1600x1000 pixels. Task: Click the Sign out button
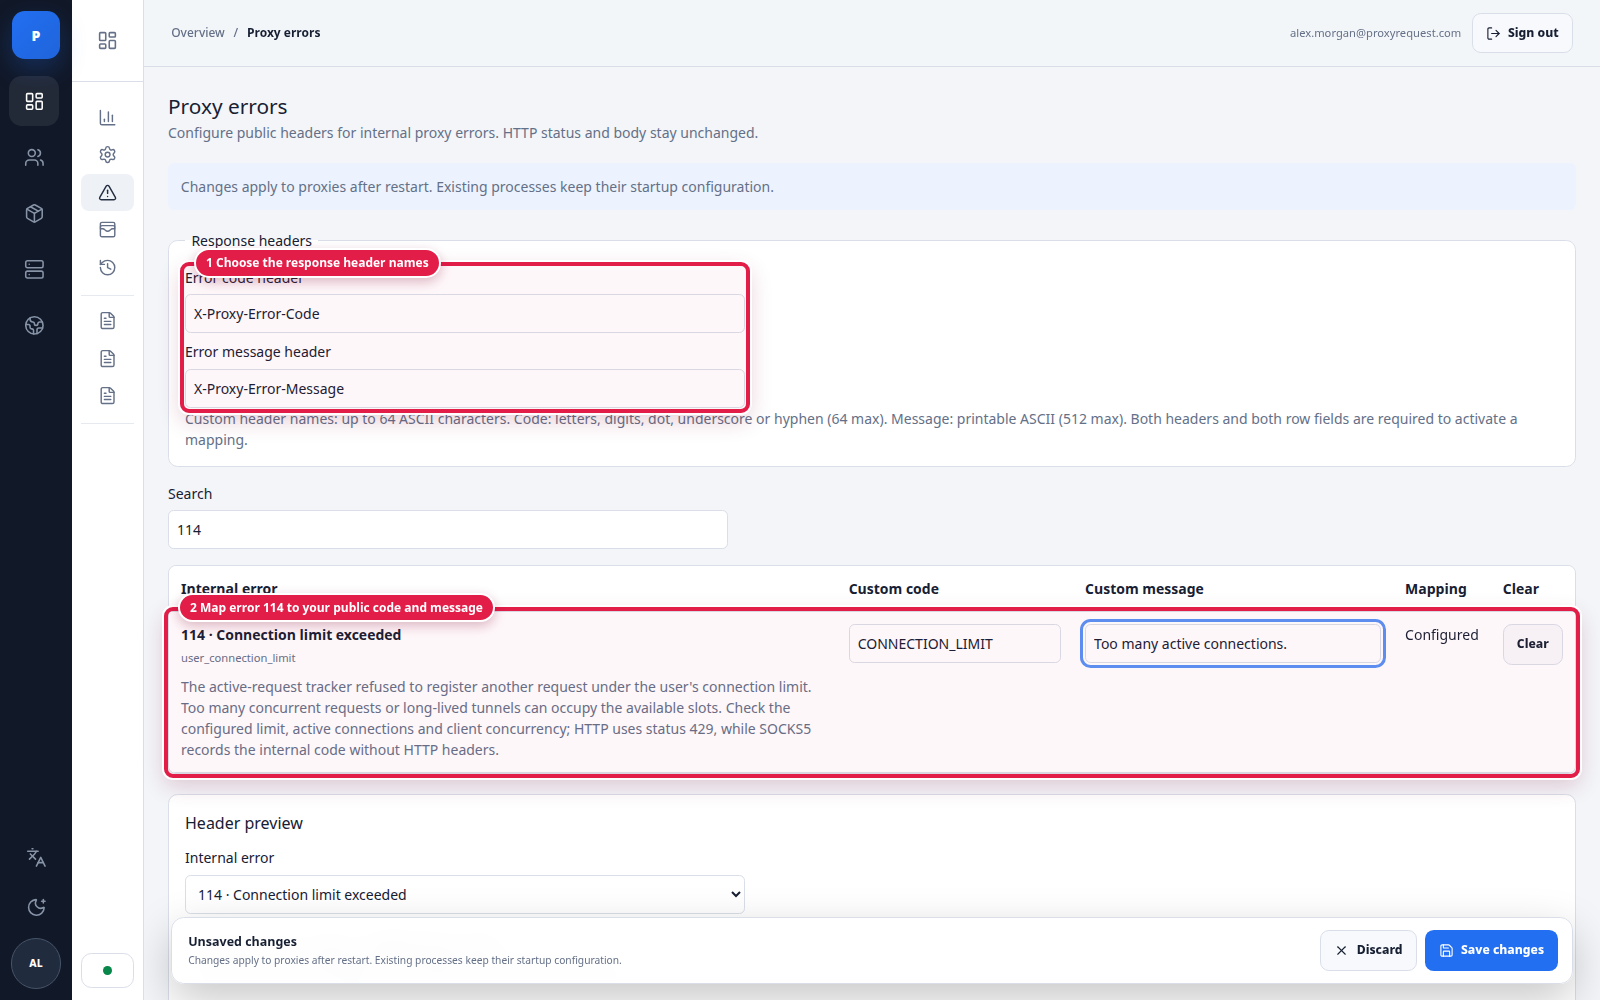(1522, 33)
